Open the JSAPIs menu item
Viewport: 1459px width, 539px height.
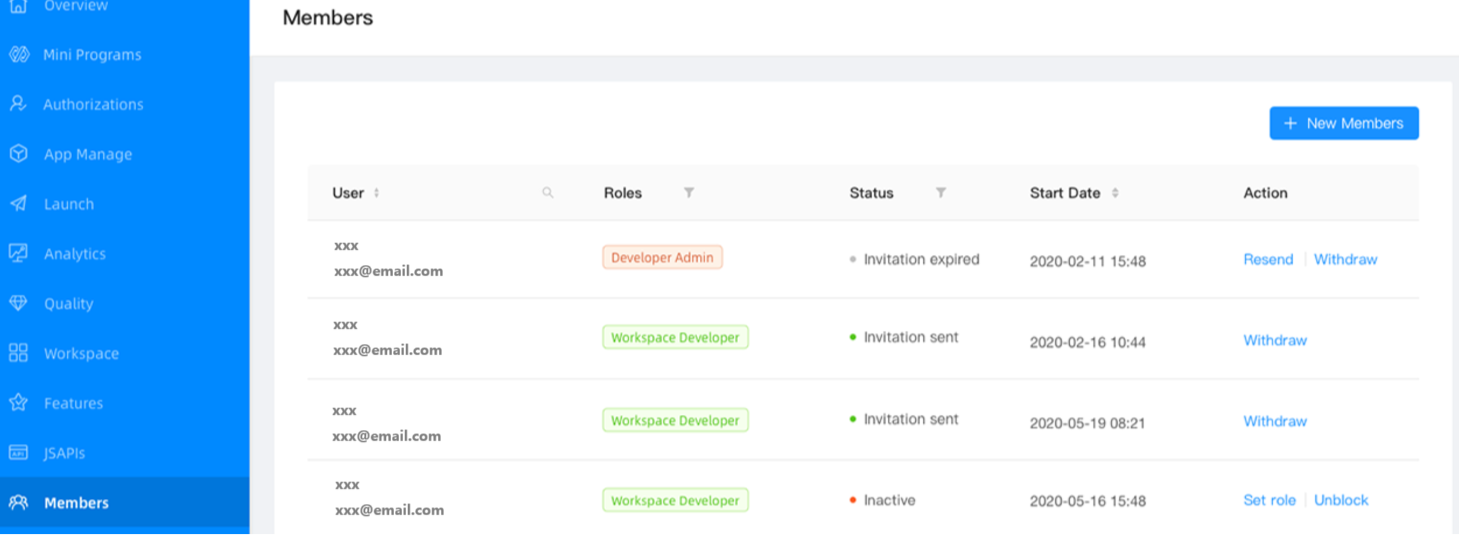(64, 453)
